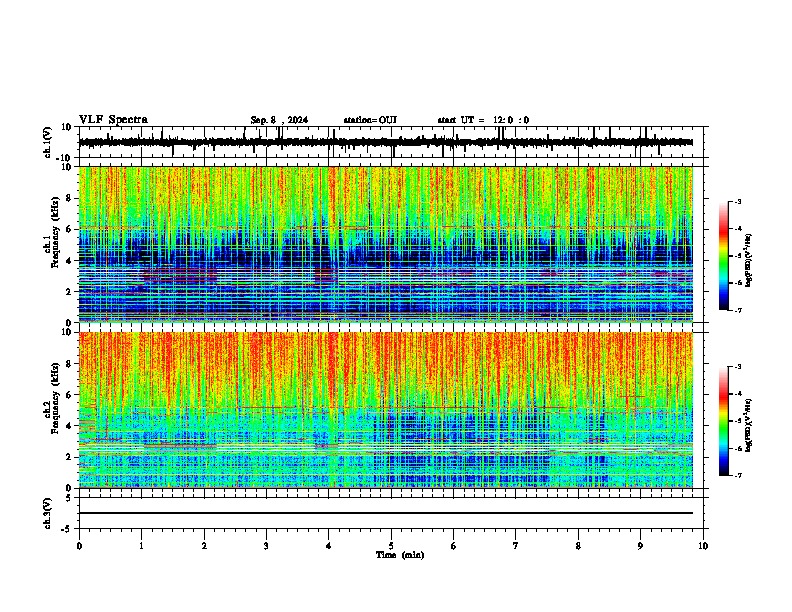The height and width of the screenshot is (612, 792).
Task: Click the ch.2 "Frequency (kHz)" axis label
Action: pyautogui.click(x=55, y=398)
